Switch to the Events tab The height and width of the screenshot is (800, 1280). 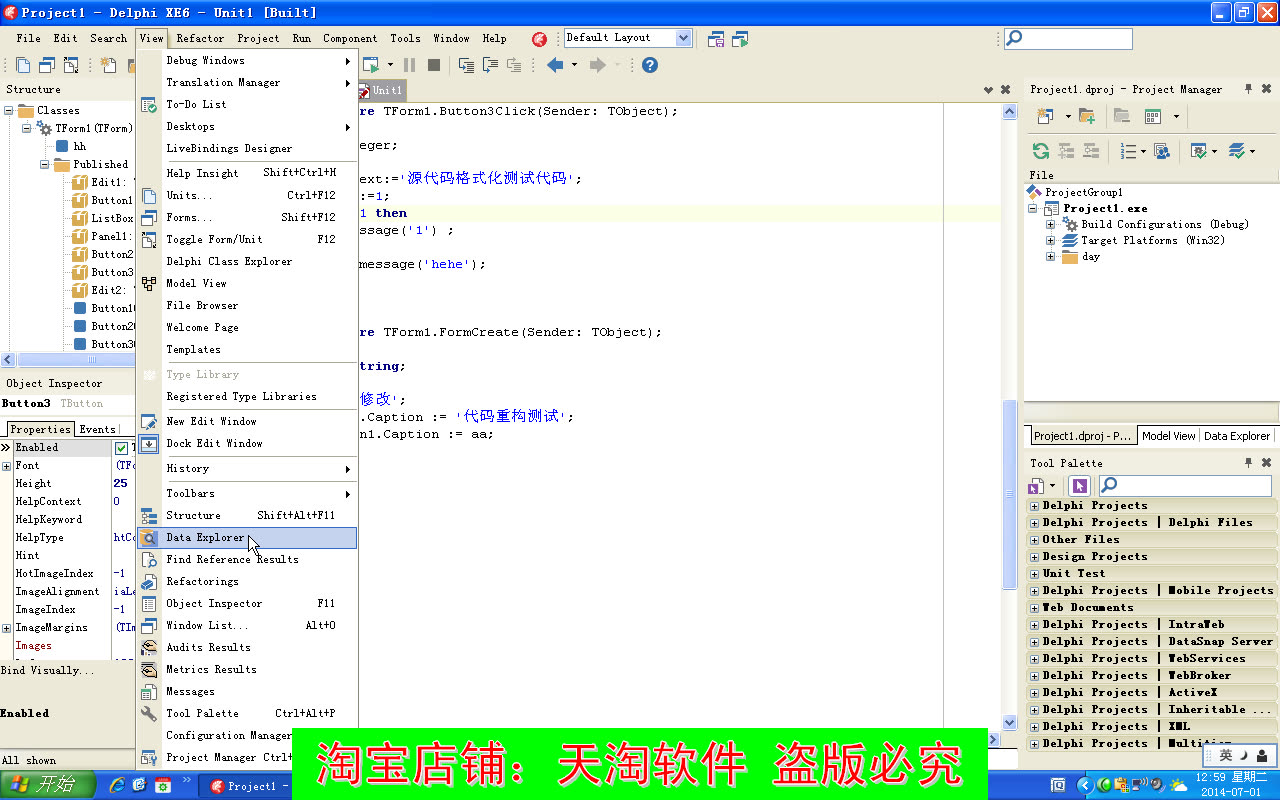point(97,430)
